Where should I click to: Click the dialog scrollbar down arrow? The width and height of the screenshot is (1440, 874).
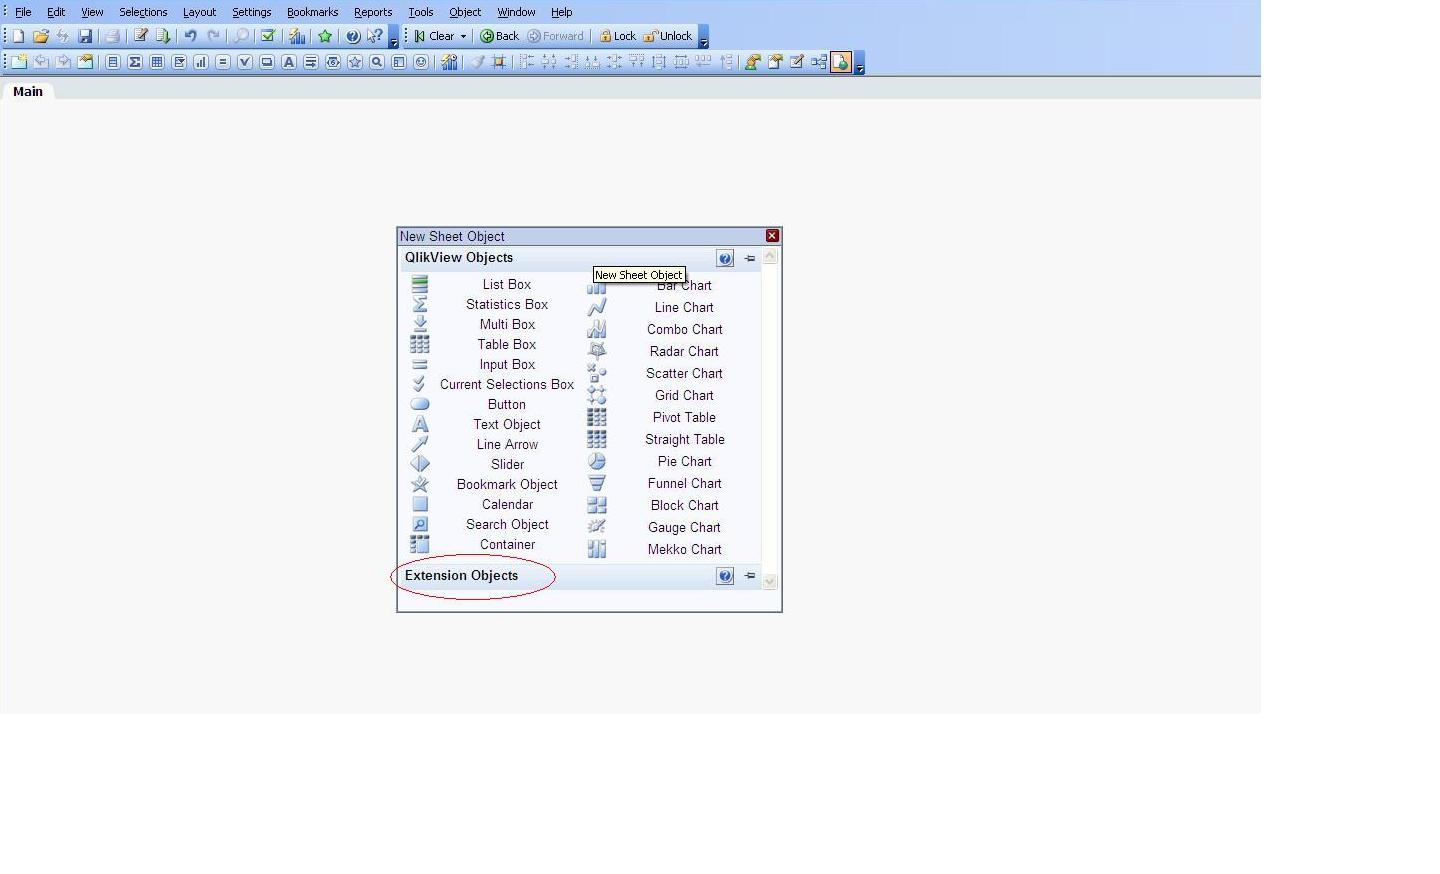click(770, 581)
